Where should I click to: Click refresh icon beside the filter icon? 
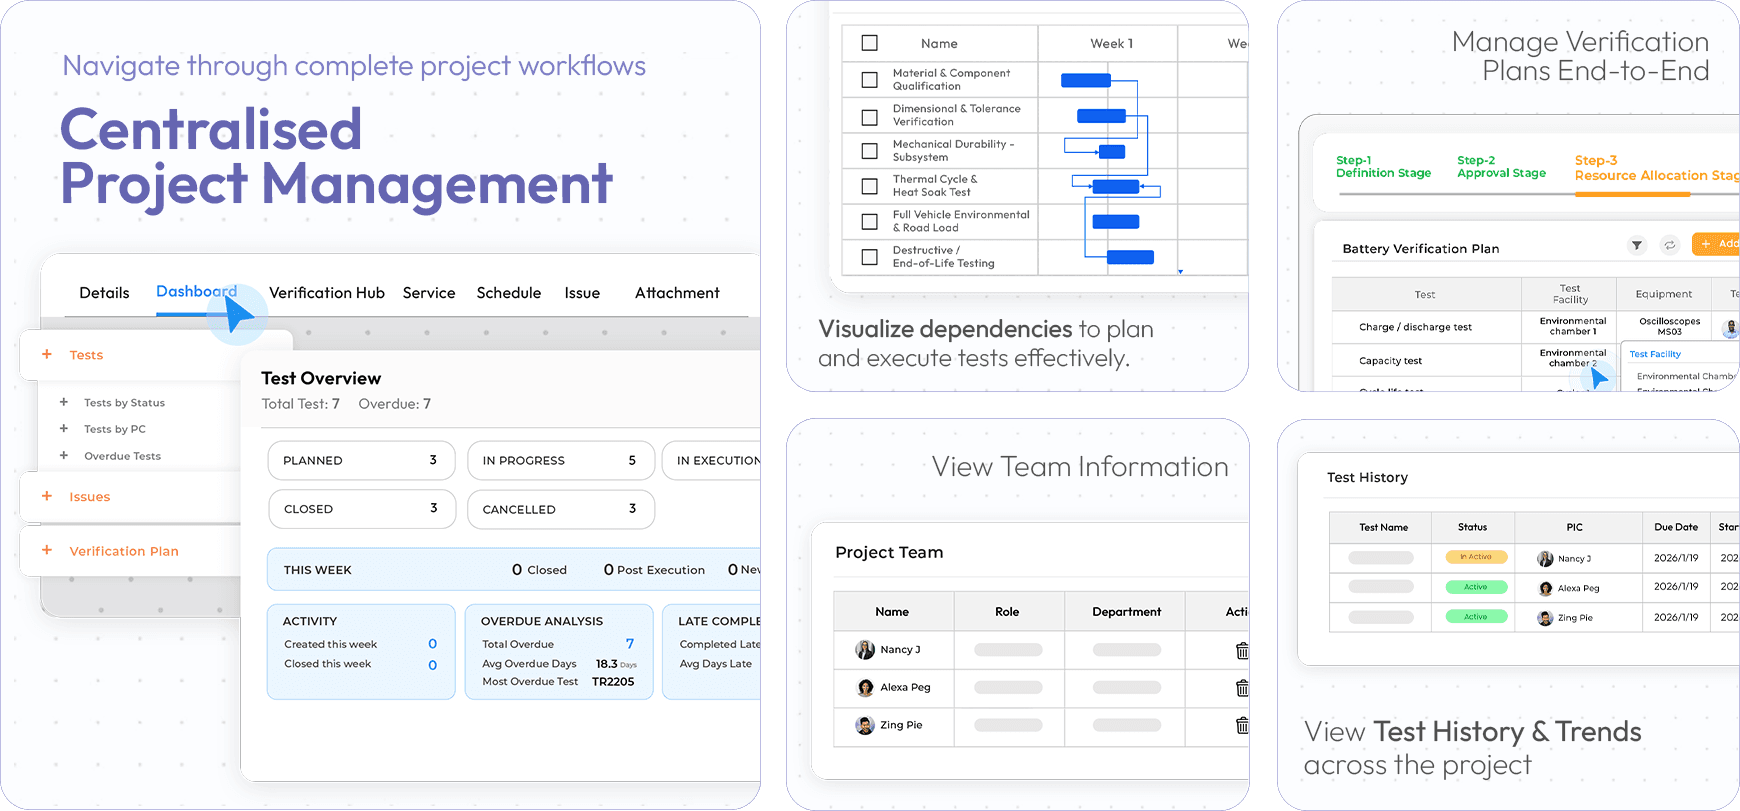tap(1669, 245)
